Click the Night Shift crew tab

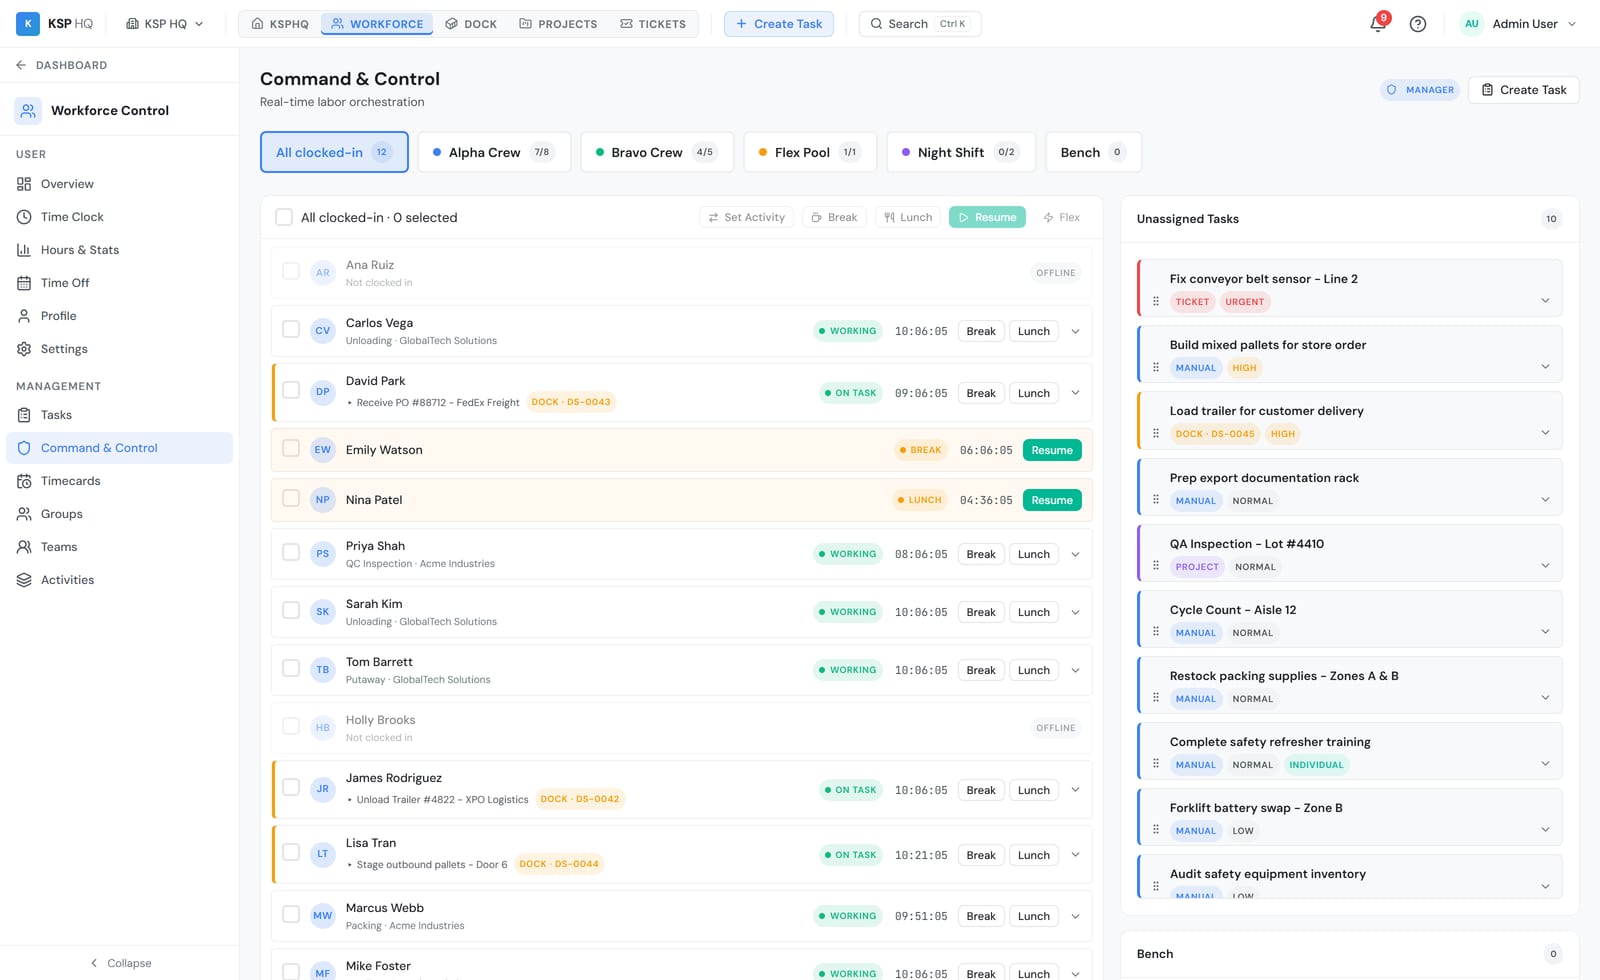[x=961, y=152]
